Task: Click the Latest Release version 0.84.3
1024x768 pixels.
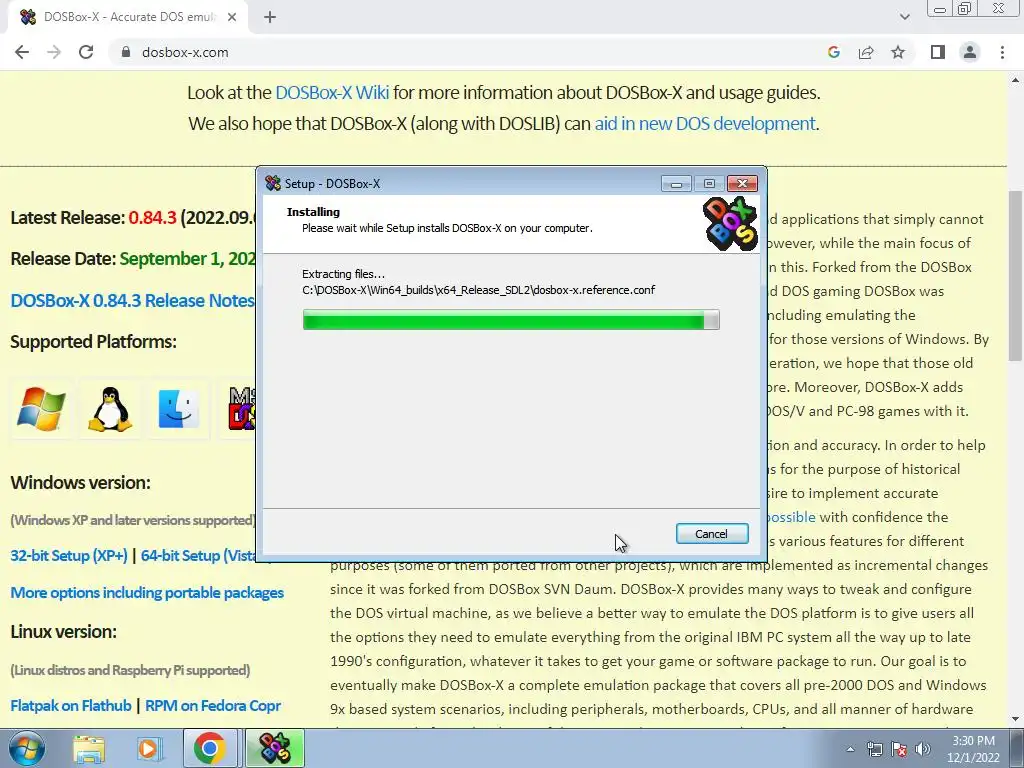Action: coord(152,217)
